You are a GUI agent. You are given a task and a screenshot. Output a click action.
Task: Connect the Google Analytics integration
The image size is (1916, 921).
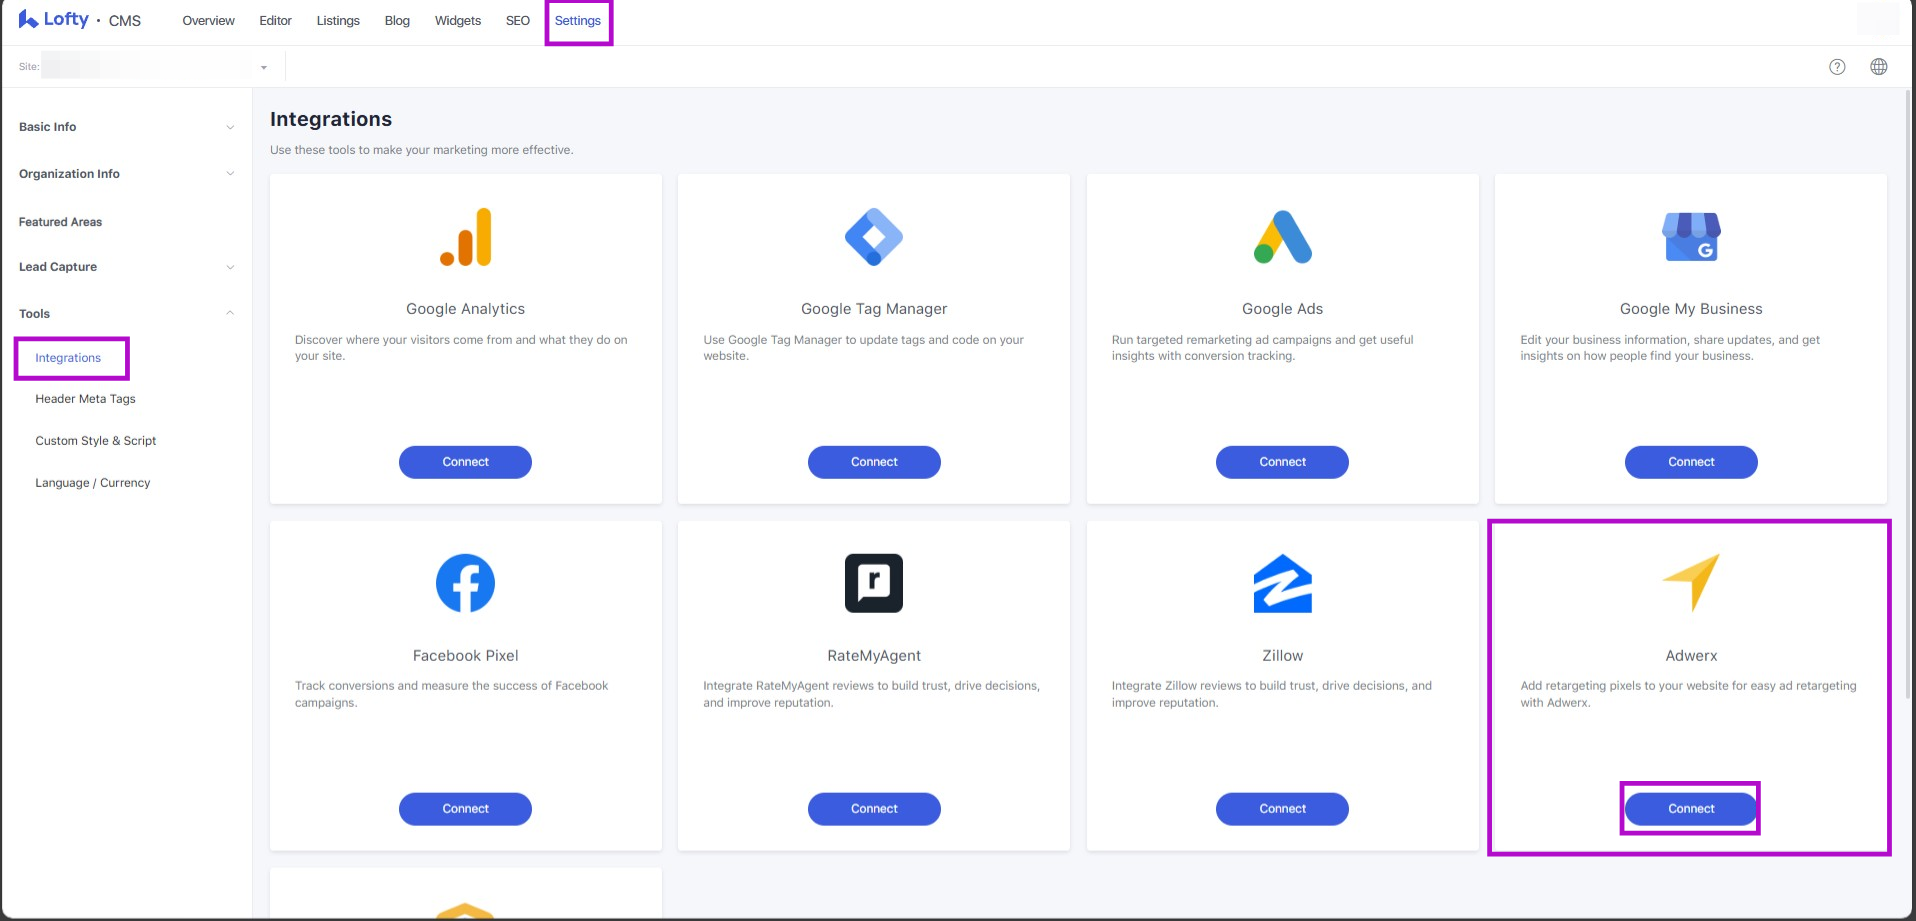[466, 462]
